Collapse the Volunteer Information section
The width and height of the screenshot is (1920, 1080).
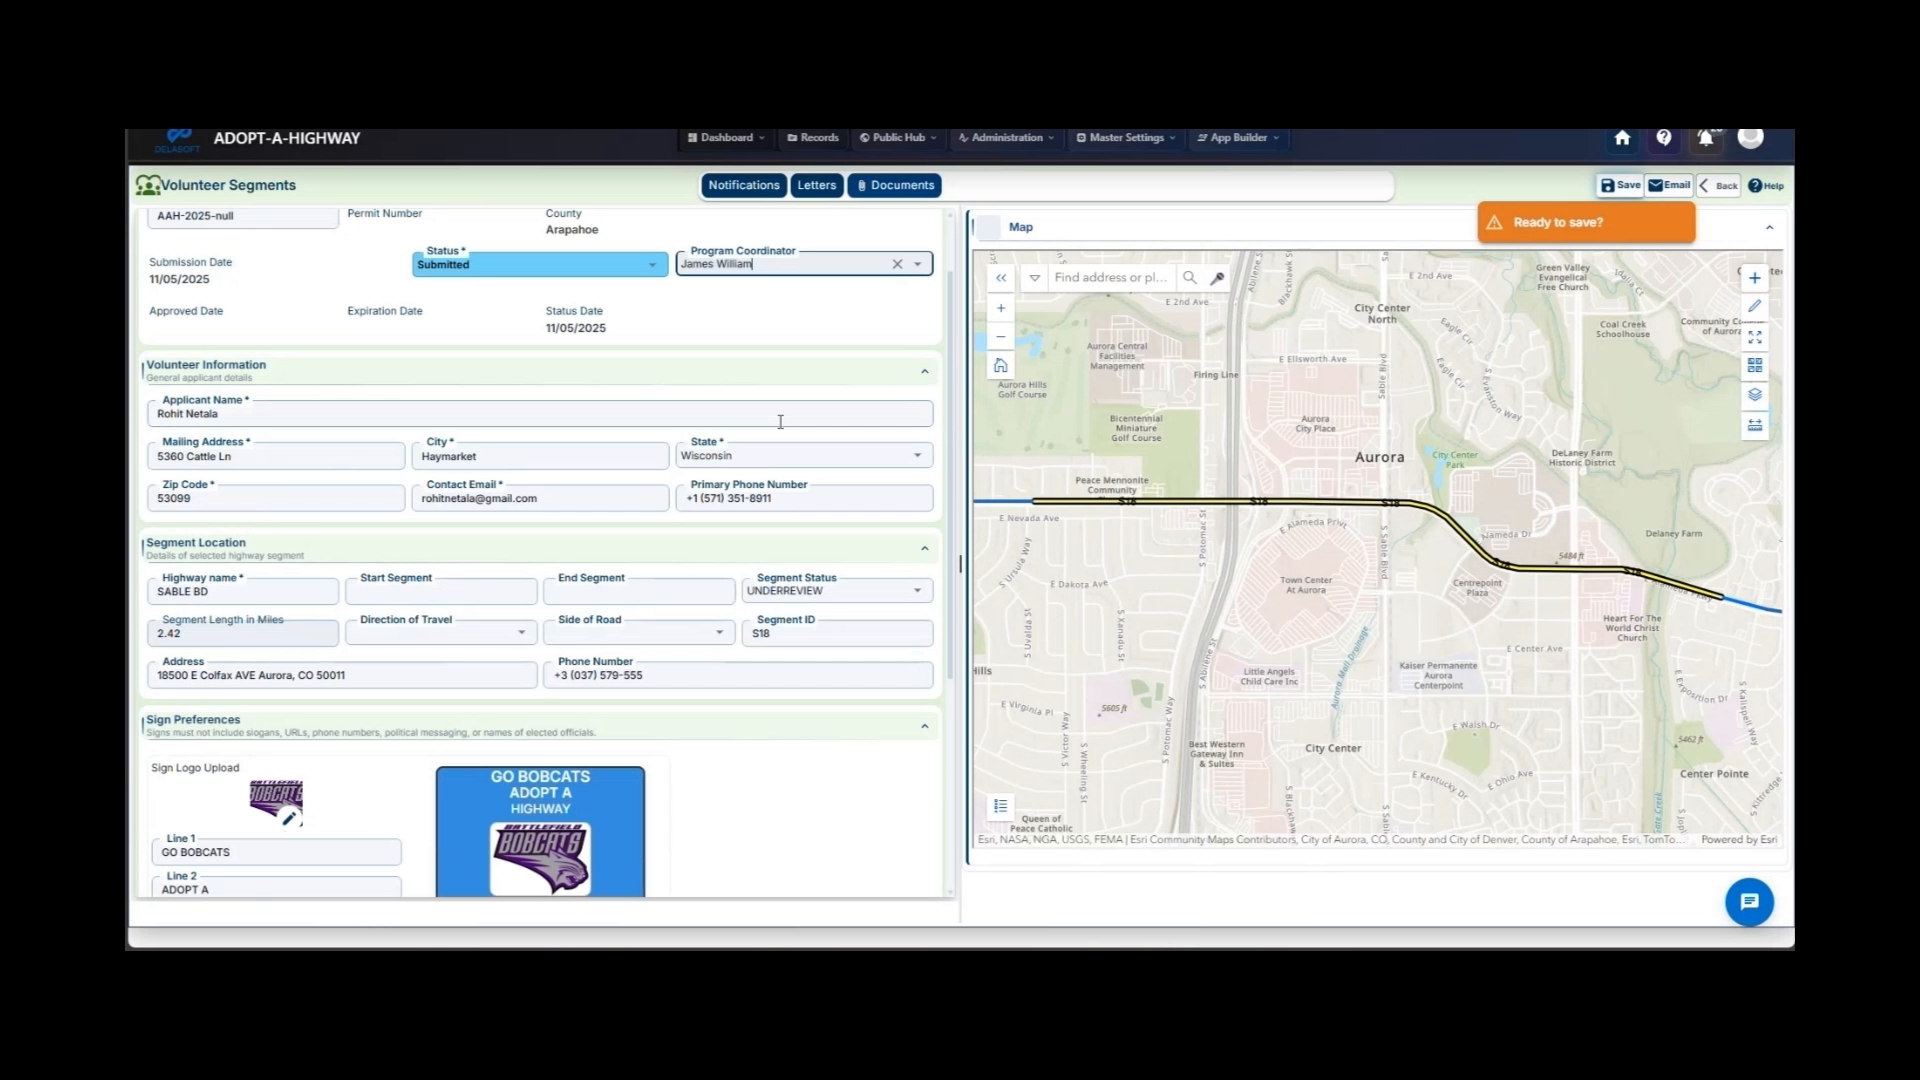point(925,371)
